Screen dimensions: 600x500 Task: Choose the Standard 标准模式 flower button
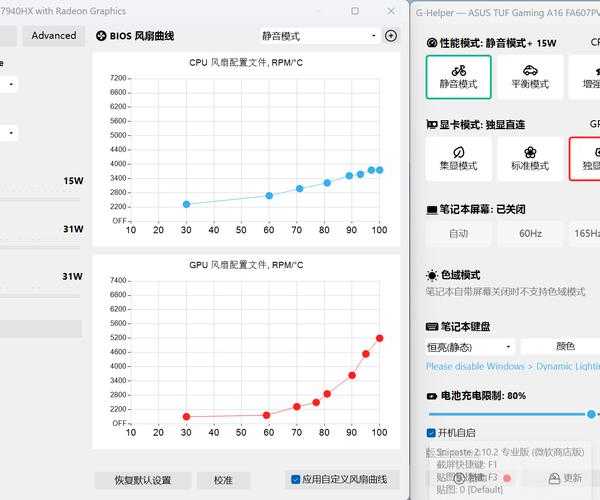530,159
